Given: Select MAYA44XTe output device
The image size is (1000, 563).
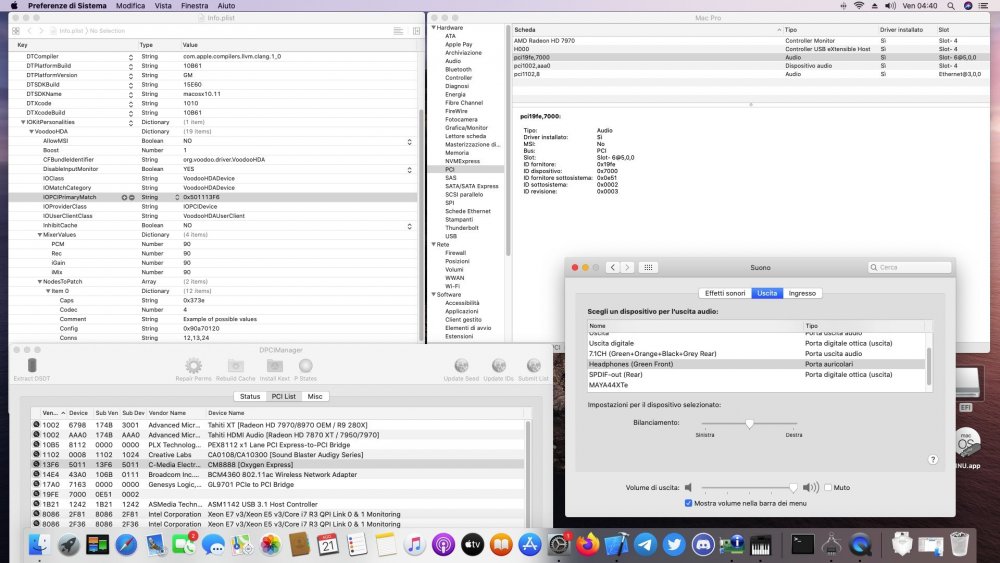Looking at the screenshot, I should [756, 385].
